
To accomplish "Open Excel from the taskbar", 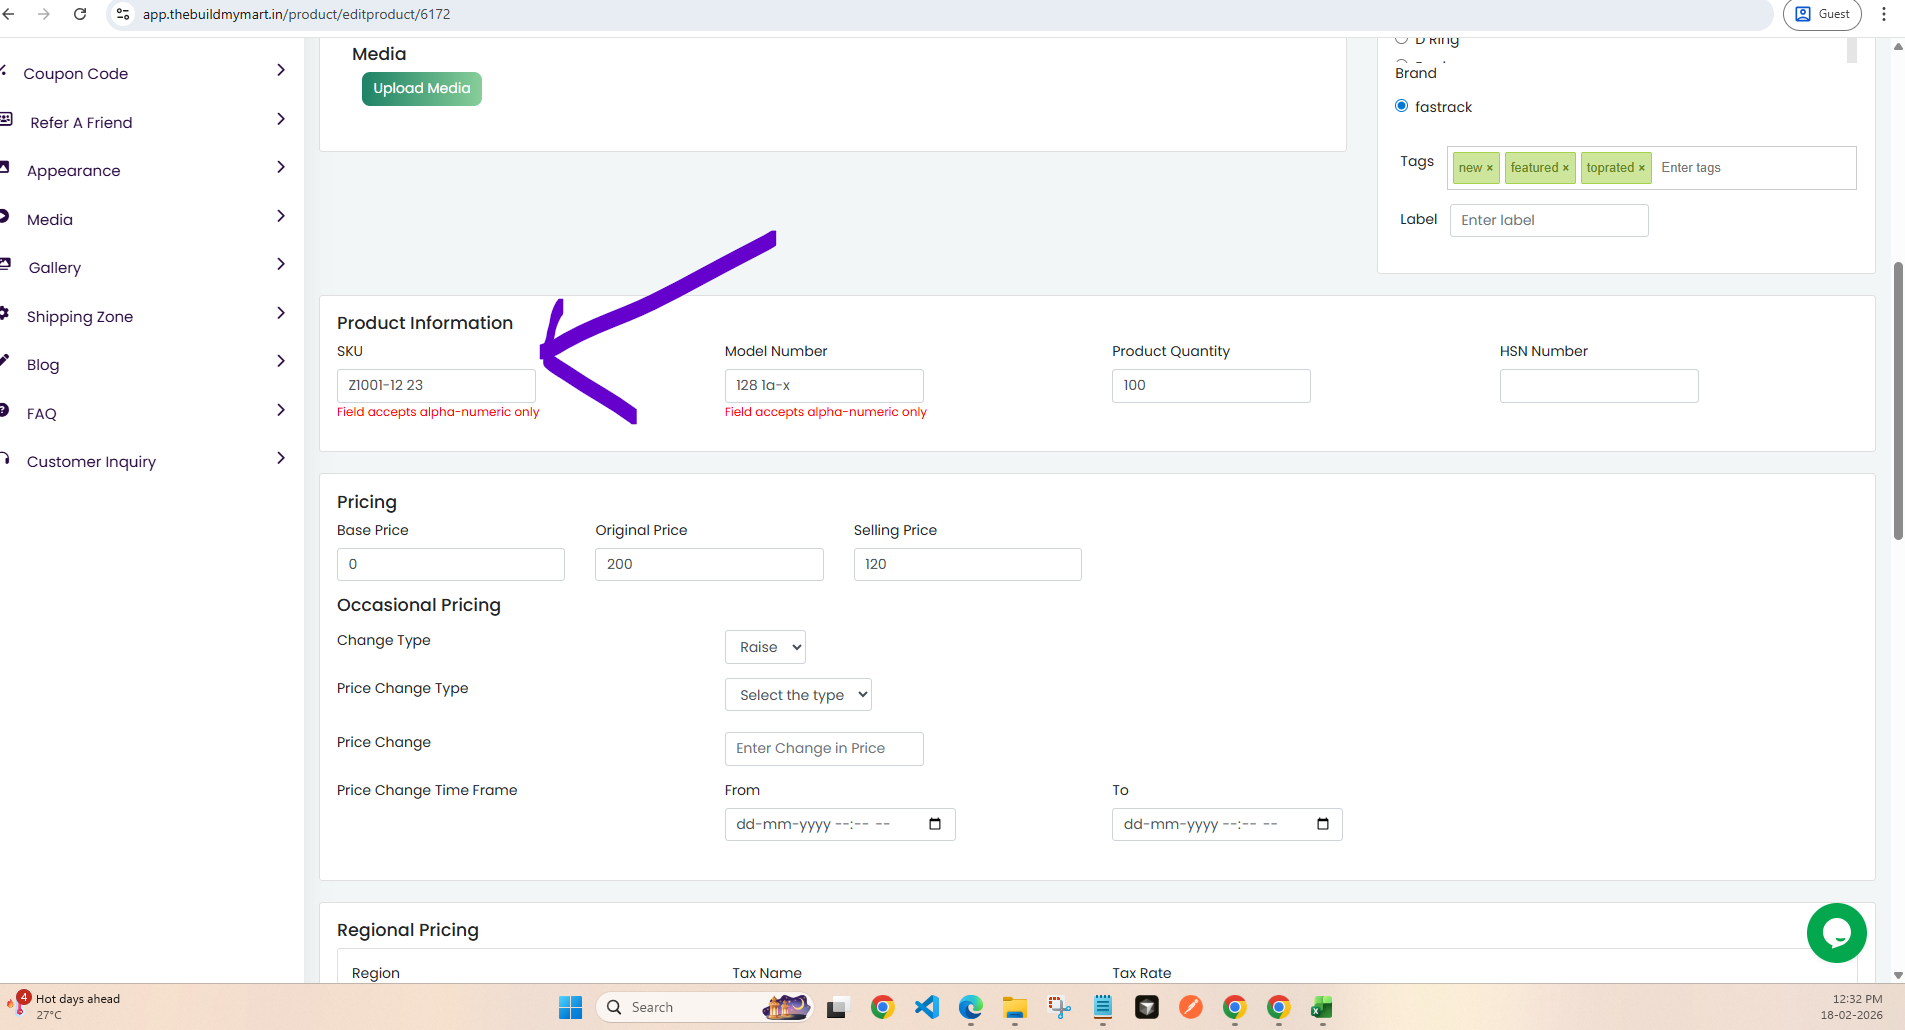I will point(1322,1007).
